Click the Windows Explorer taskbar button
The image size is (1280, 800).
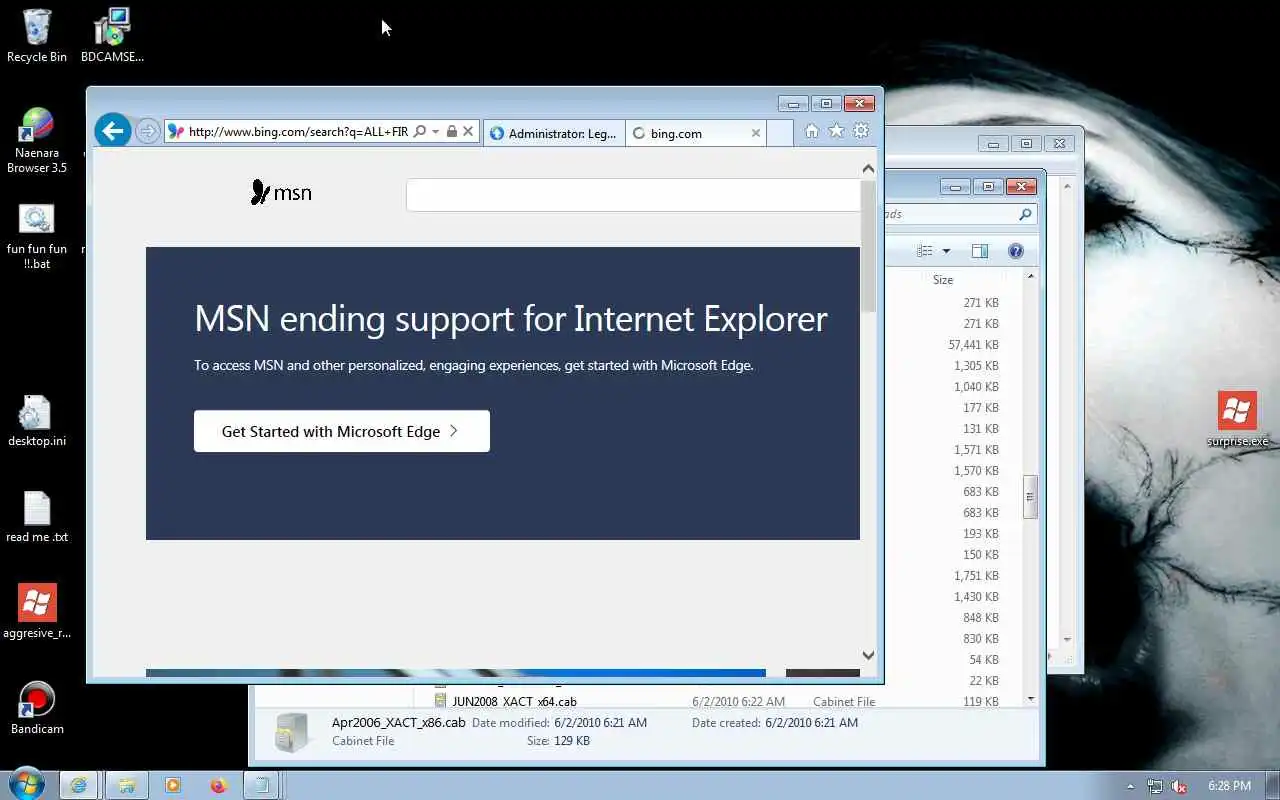click(x=127, y=786)
